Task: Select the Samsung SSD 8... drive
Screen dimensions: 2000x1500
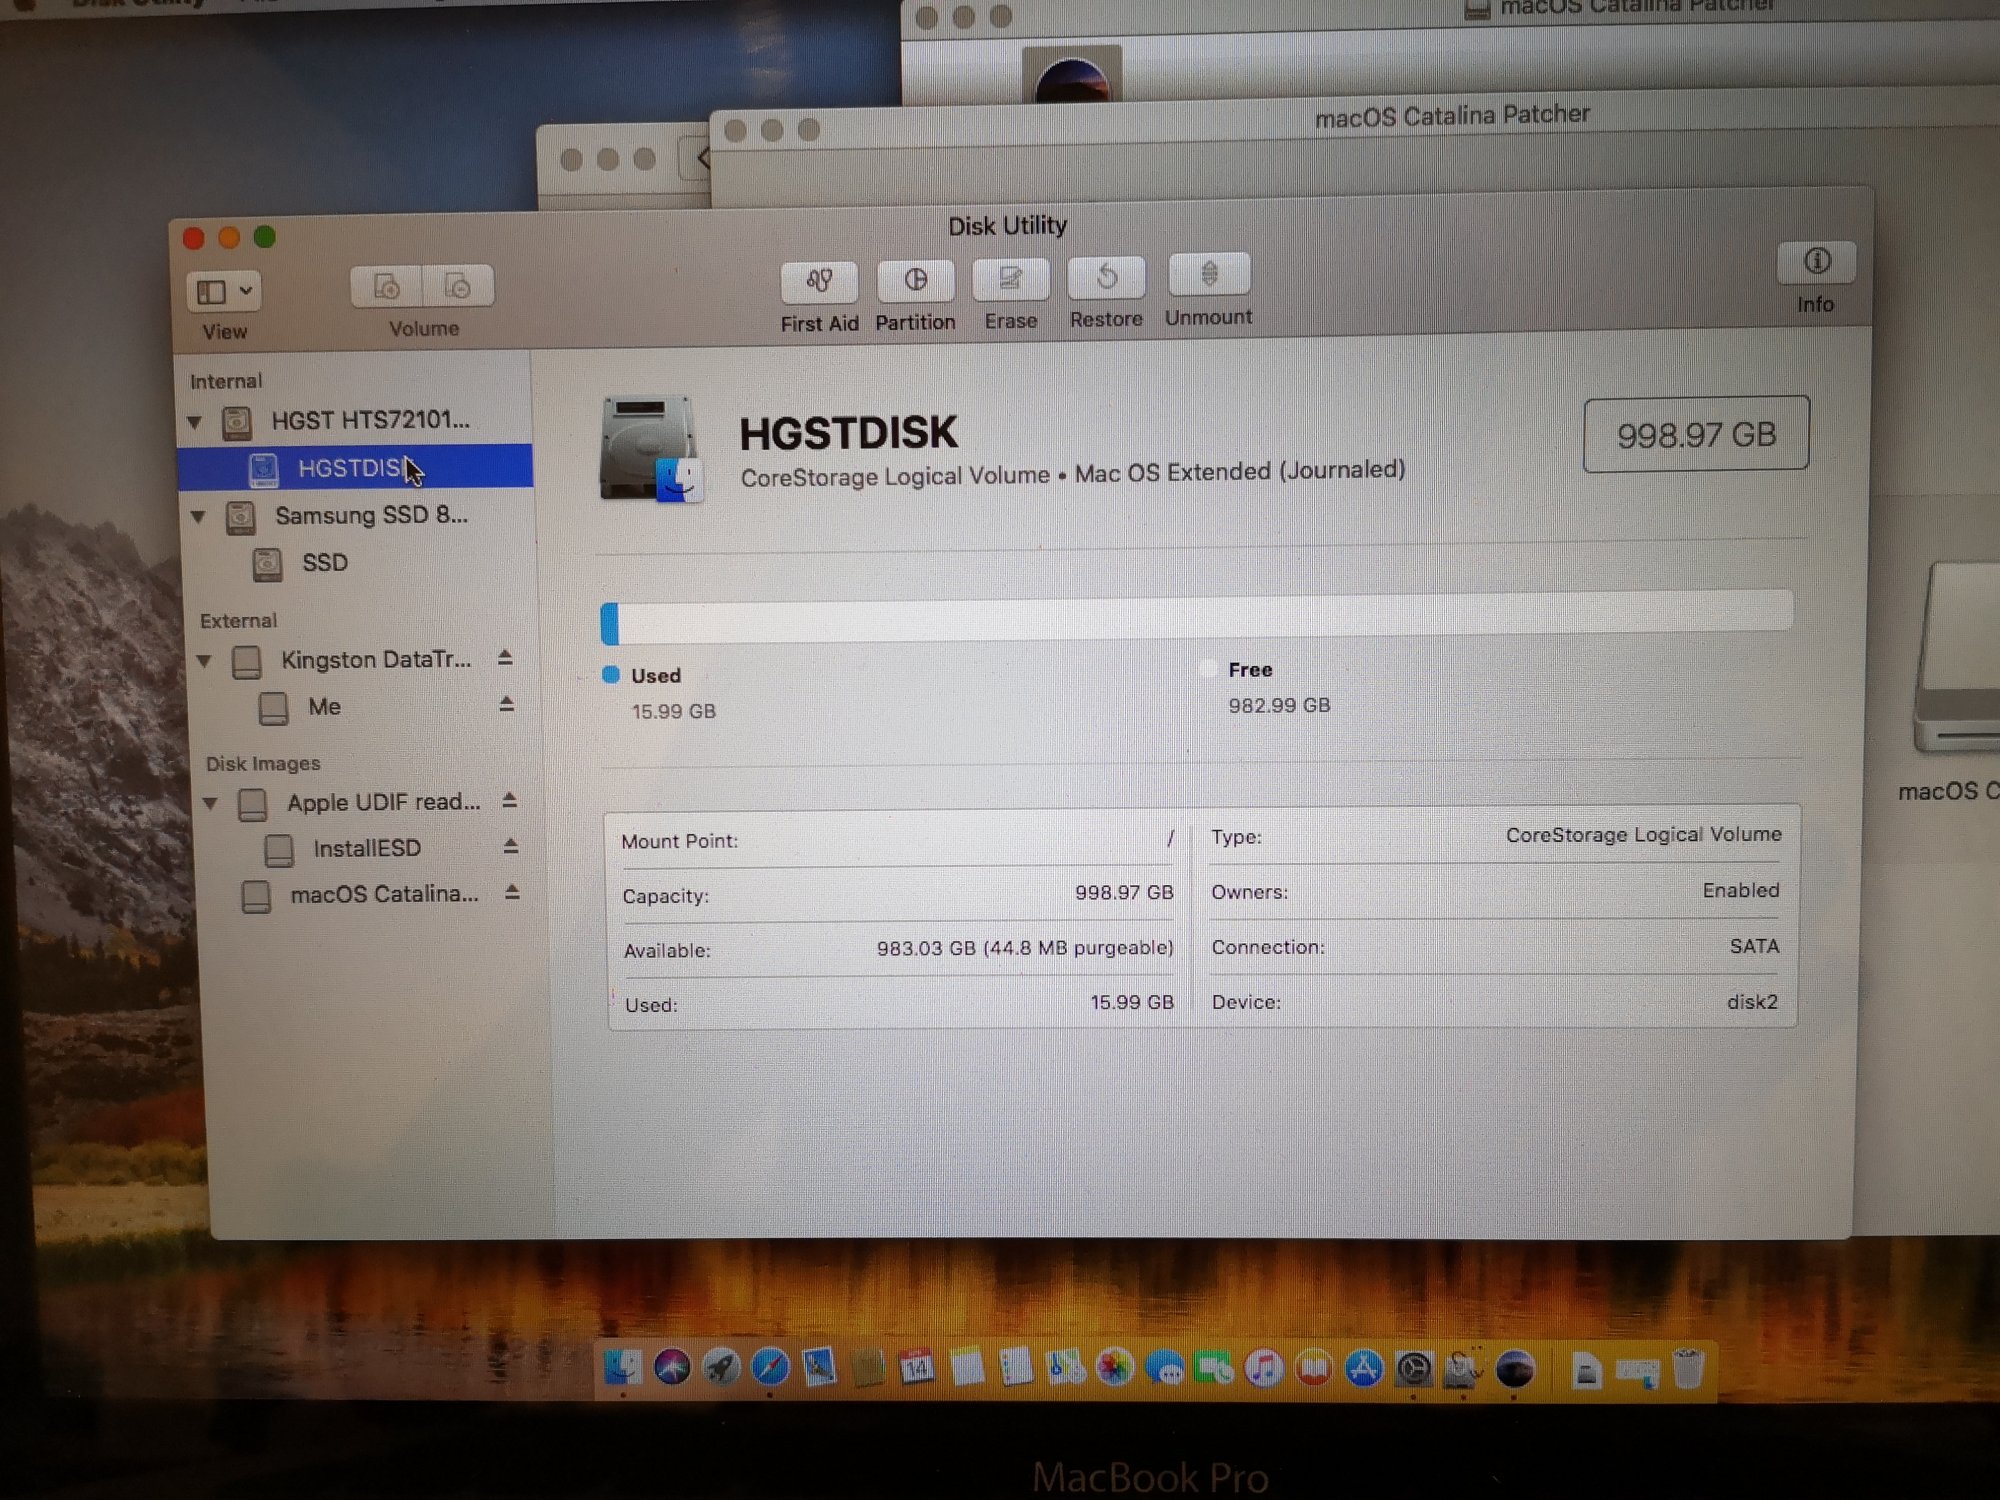Action: coord(371,515)
